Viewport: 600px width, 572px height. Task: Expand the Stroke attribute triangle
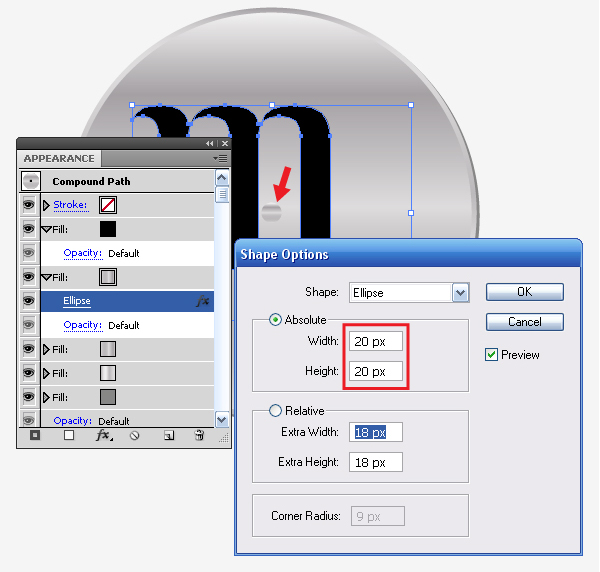(46, 205)
